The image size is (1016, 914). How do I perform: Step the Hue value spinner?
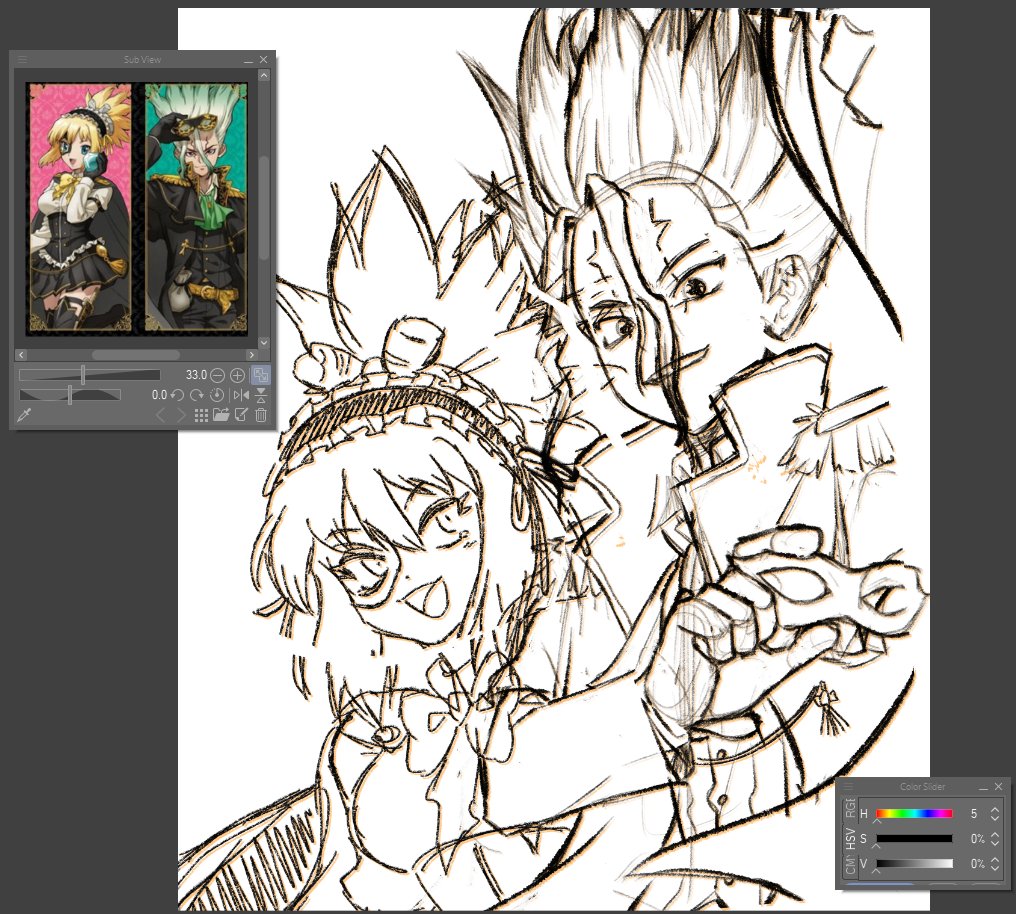click(x=995, y=814)
